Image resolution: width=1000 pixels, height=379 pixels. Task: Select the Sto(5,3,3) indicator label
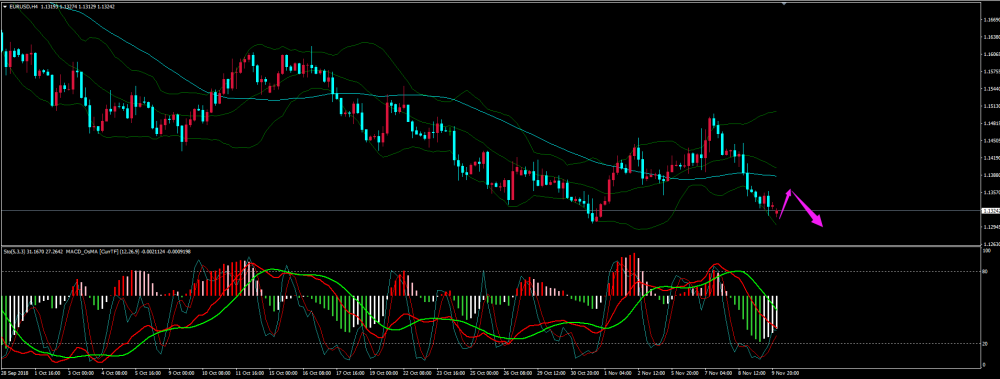(14, 252)
